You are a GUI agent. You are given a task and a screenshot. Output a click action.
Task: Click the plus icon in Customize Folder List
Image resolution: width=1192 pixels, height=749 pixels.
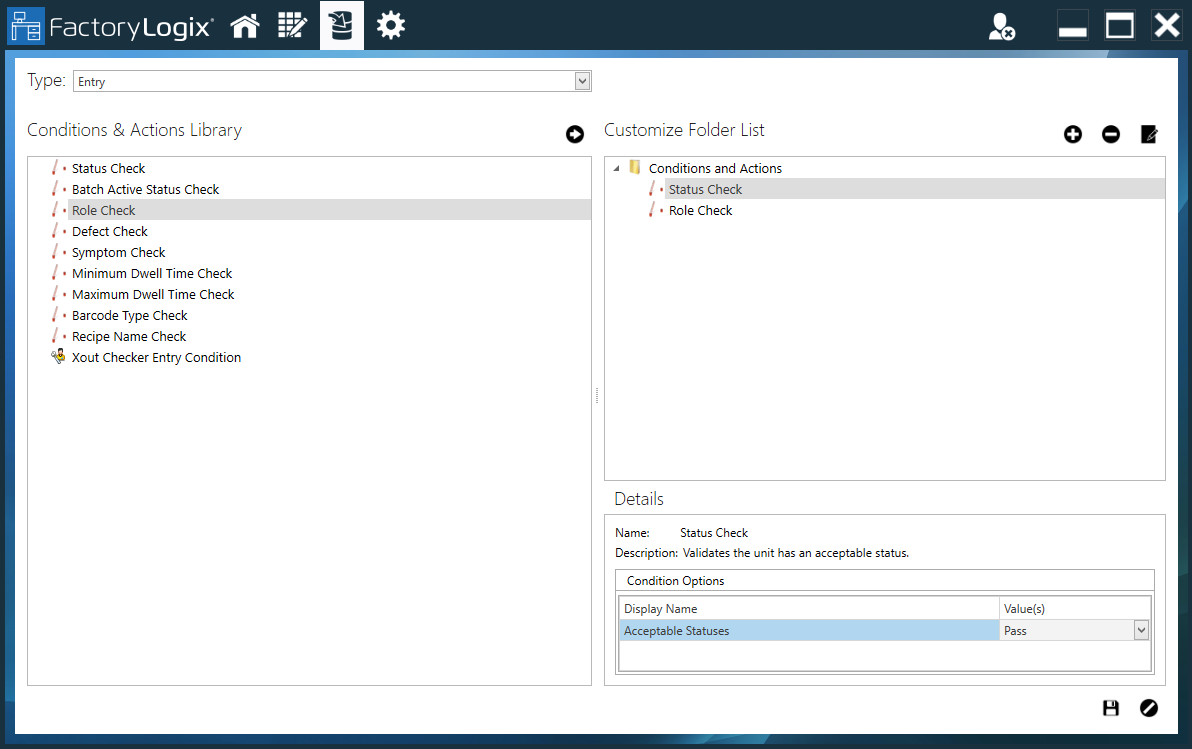click(1073, 135)
